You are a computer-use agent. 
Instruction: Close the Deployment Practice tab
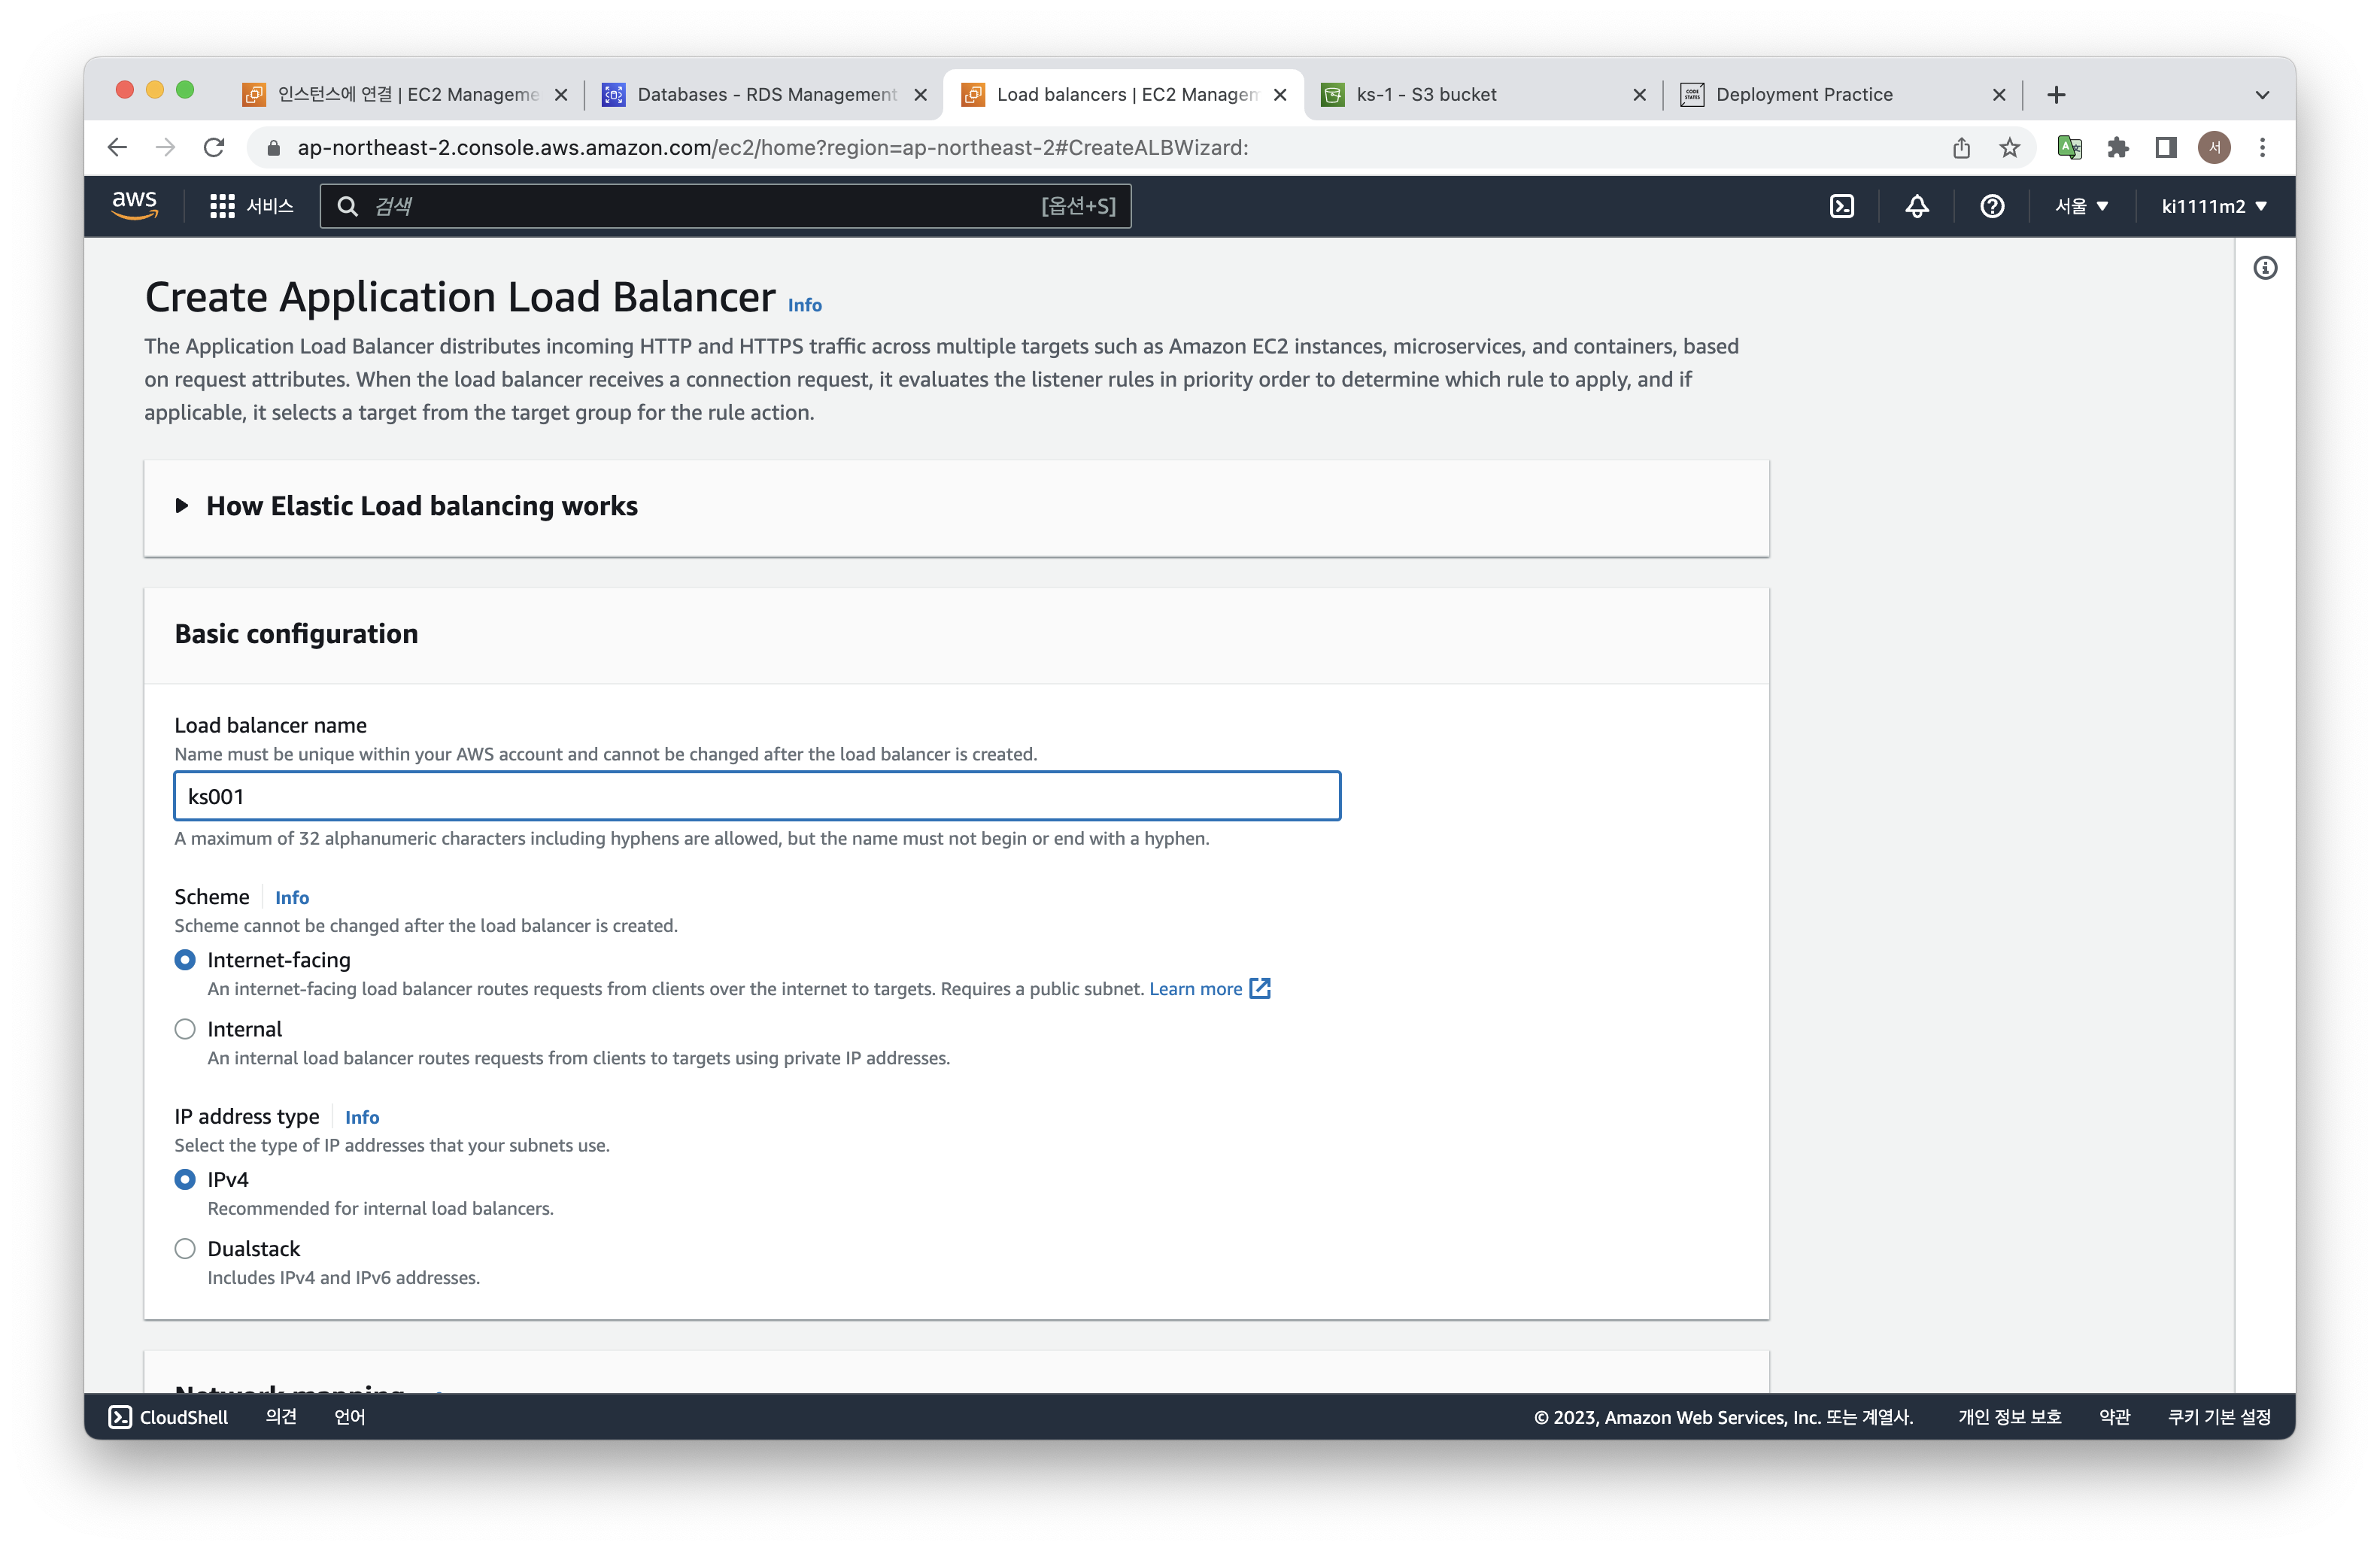[x=1998, y=95]
